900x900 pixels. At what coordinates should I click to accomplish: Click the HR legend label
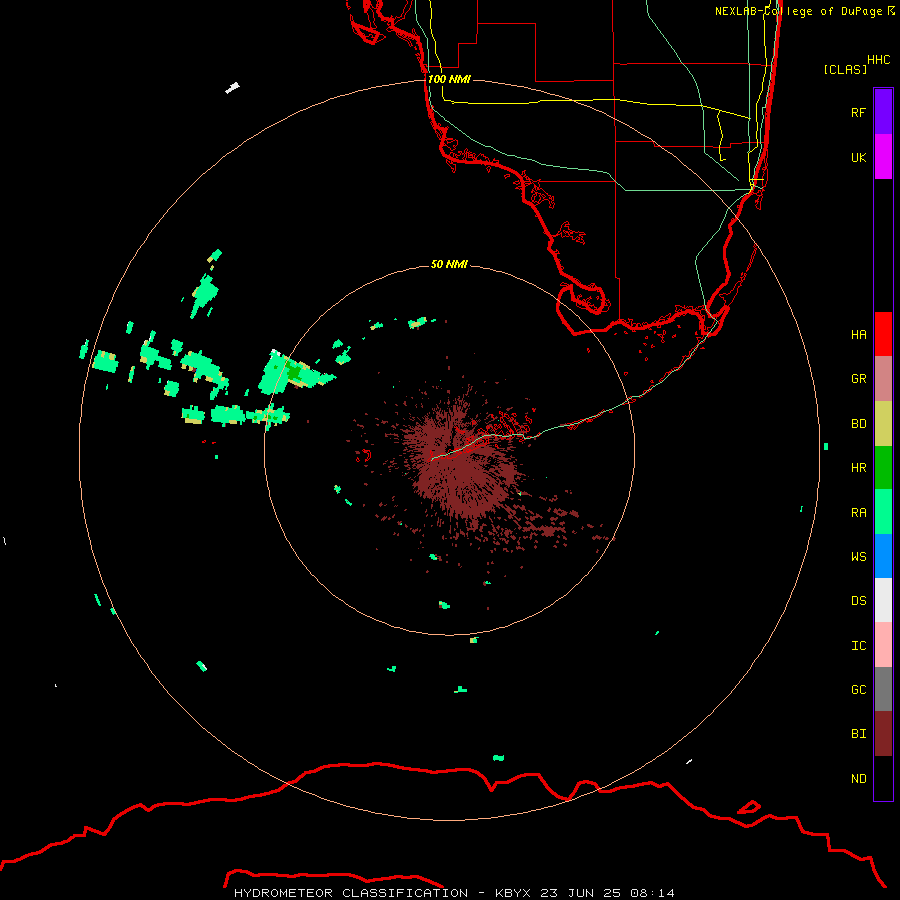pyautogui.click(x=858, y=468)
